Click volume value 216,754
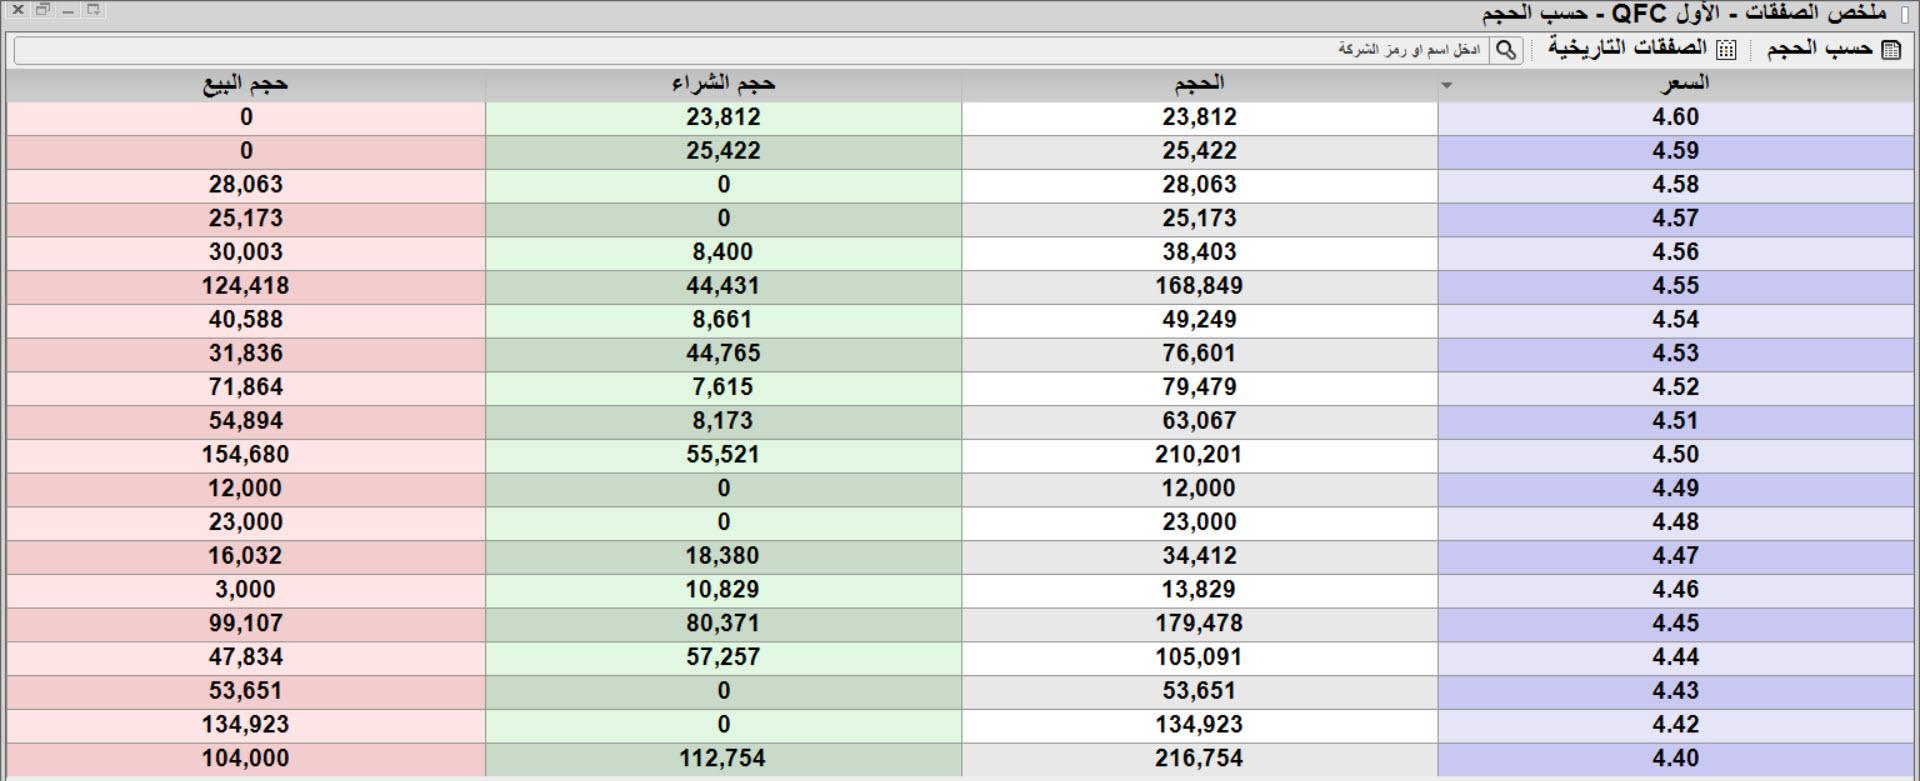Viewport: 1920px width, 781px height. pyautogui.click(x=1199, y=759)
